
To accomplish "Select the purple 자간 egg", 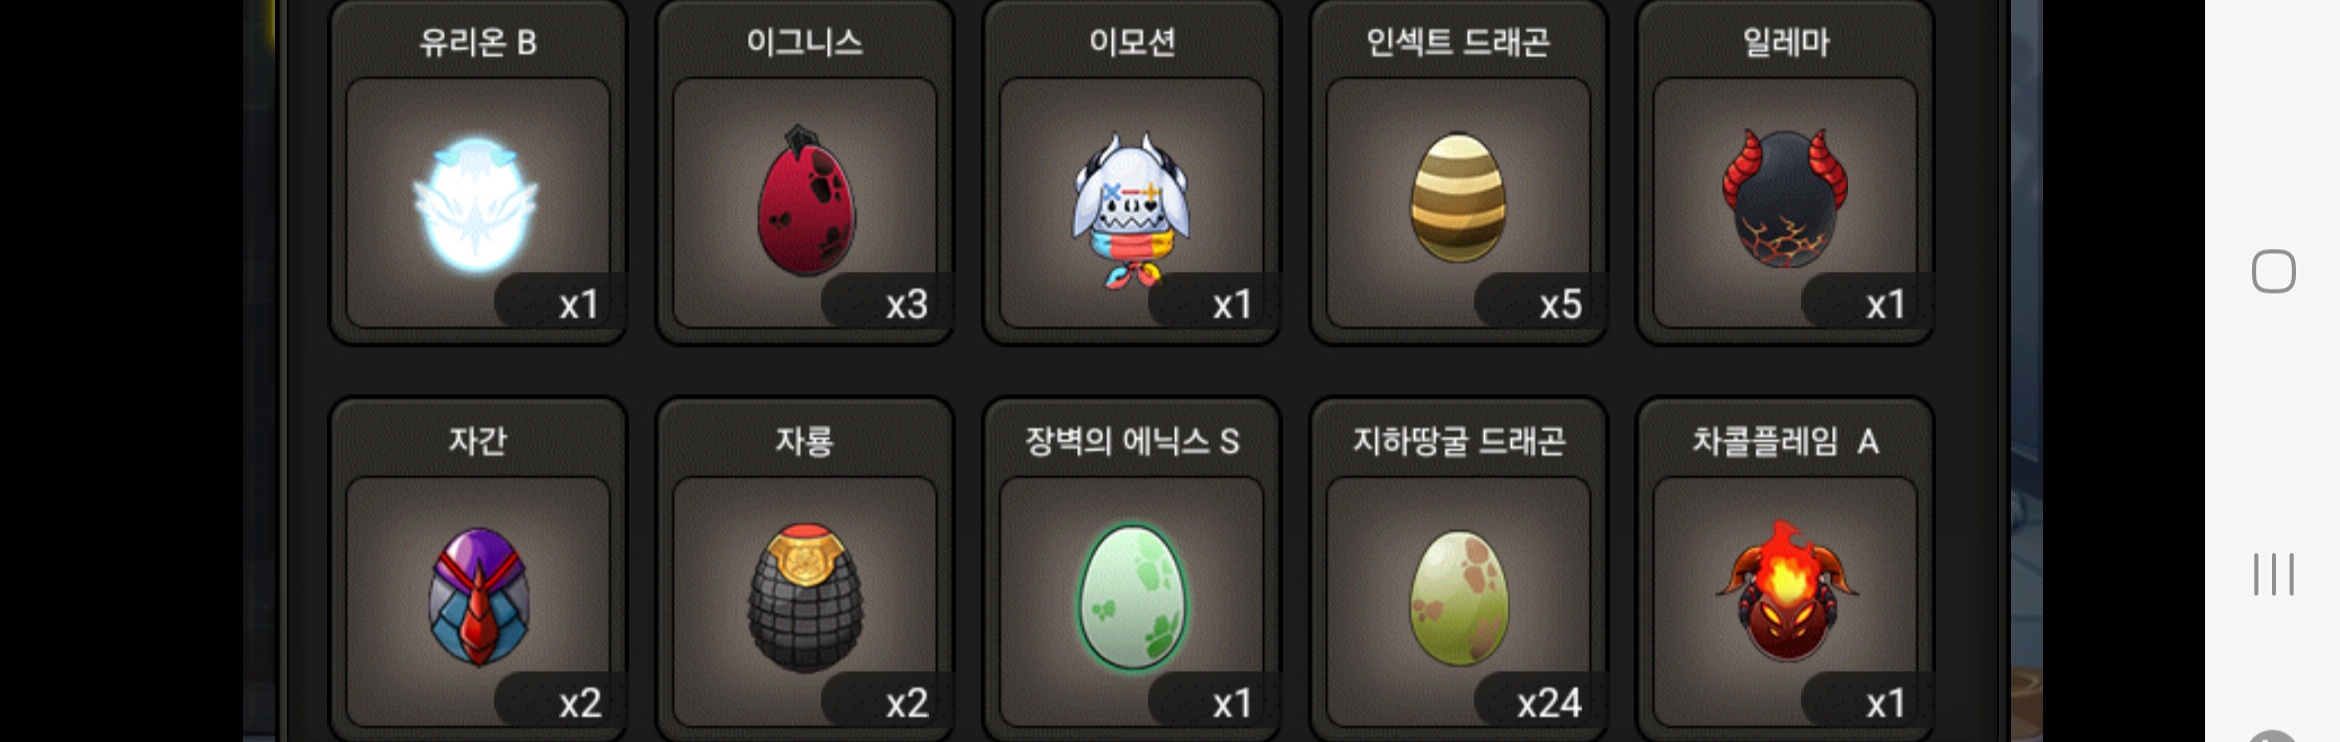I will pos(479,596).
